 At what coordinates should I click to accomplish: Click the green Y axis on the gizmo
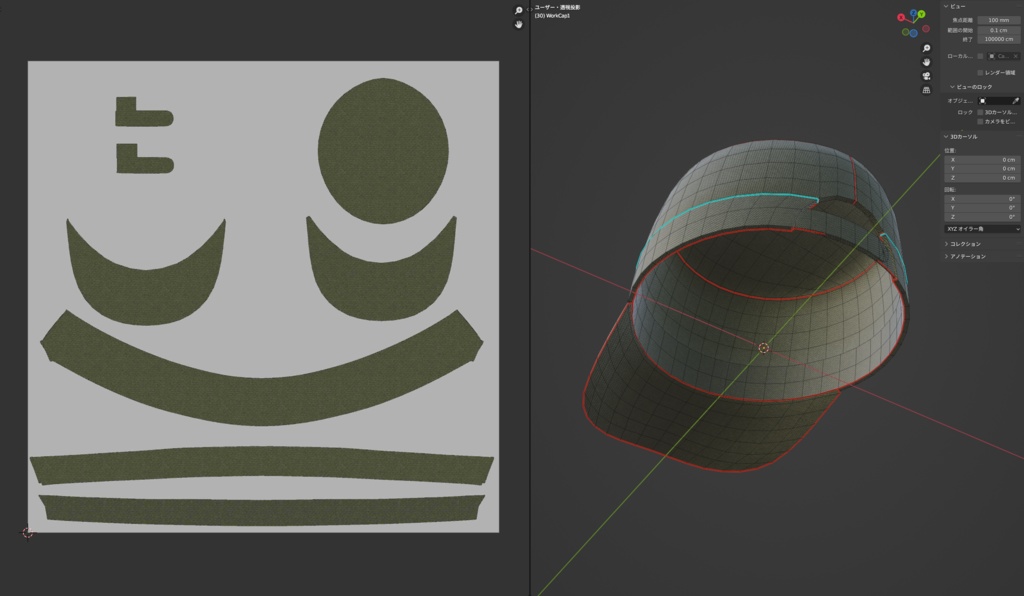click(x=921, y=14)
